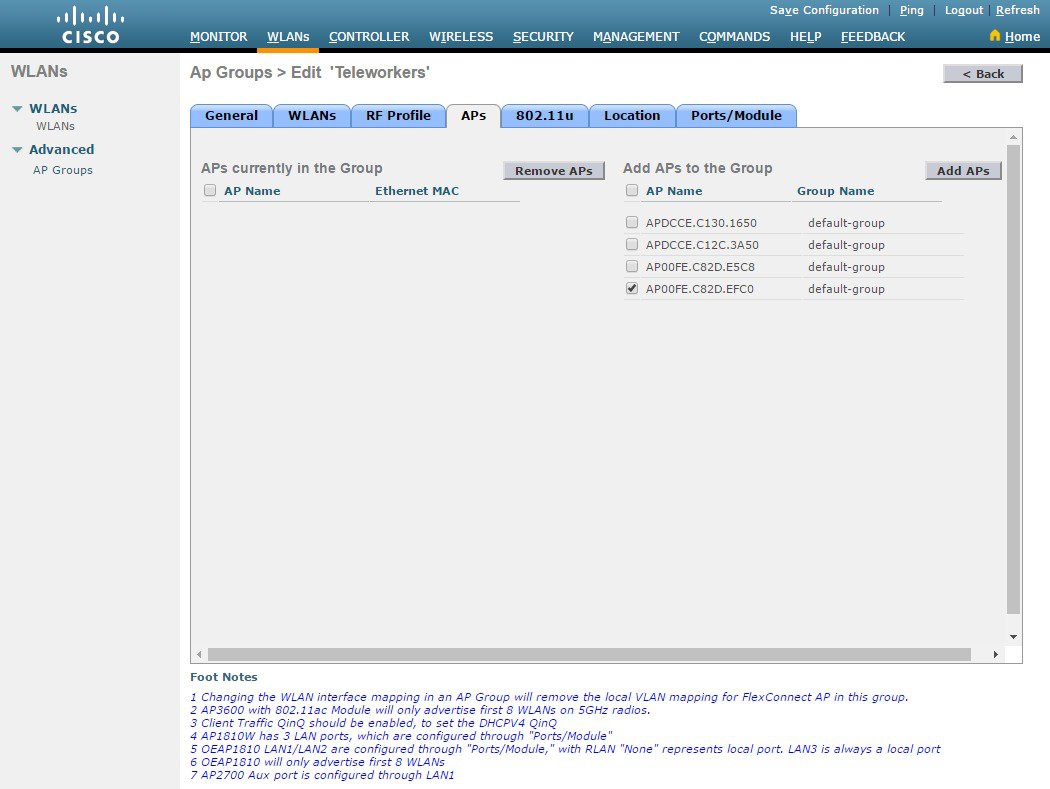Open the FEEDBACK menu
This screenshot has width=1050, height=789.
tap(873, 37)
